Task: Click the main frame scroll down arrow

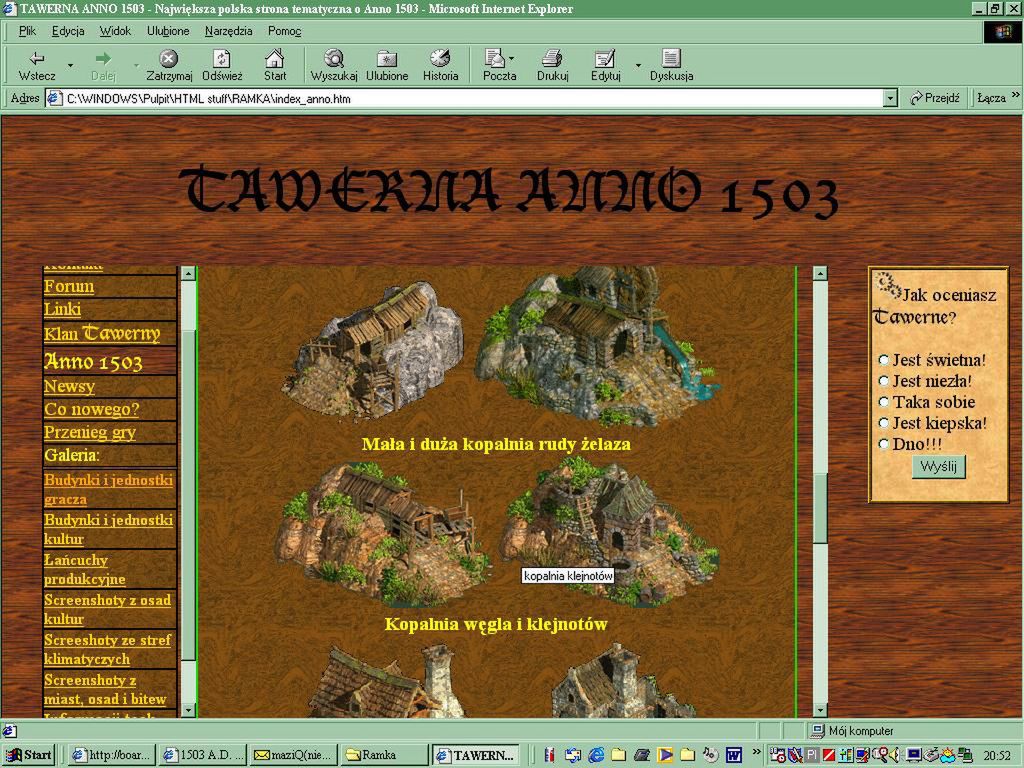Action: point(820,710)
